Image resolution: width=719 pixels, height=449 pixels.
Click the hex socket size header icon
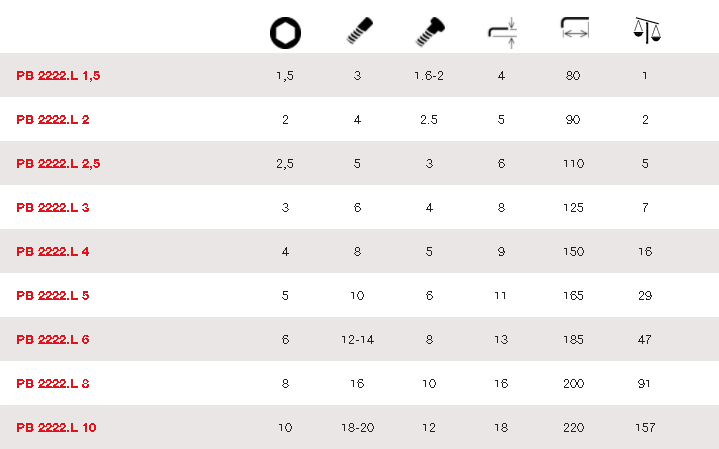285,33
